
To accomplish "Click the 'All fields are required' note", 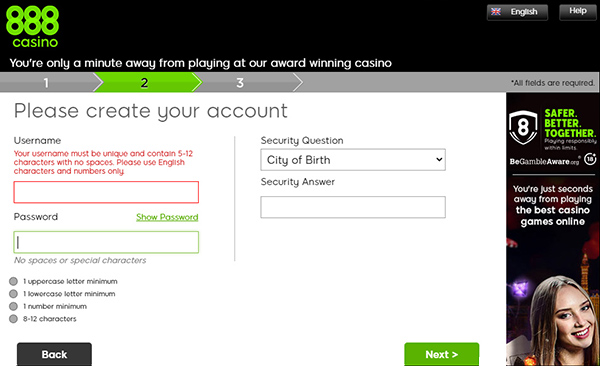I will (553, 83).
